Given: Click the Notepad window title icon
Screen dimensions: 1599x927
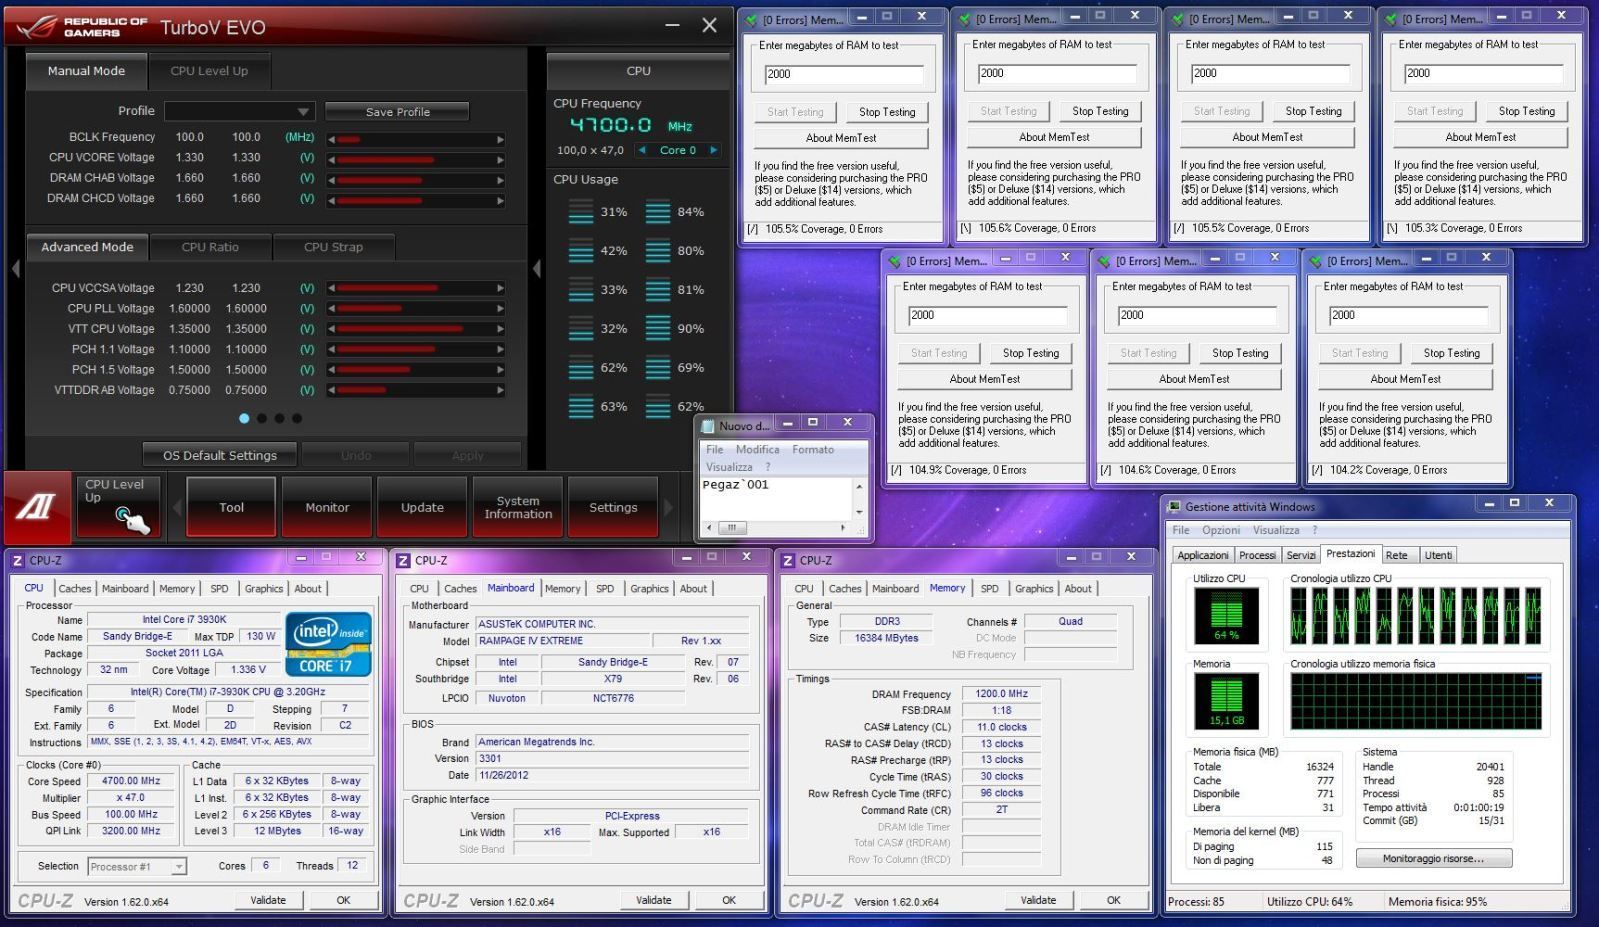Looking at the screenshot, I should click(708, 426).
